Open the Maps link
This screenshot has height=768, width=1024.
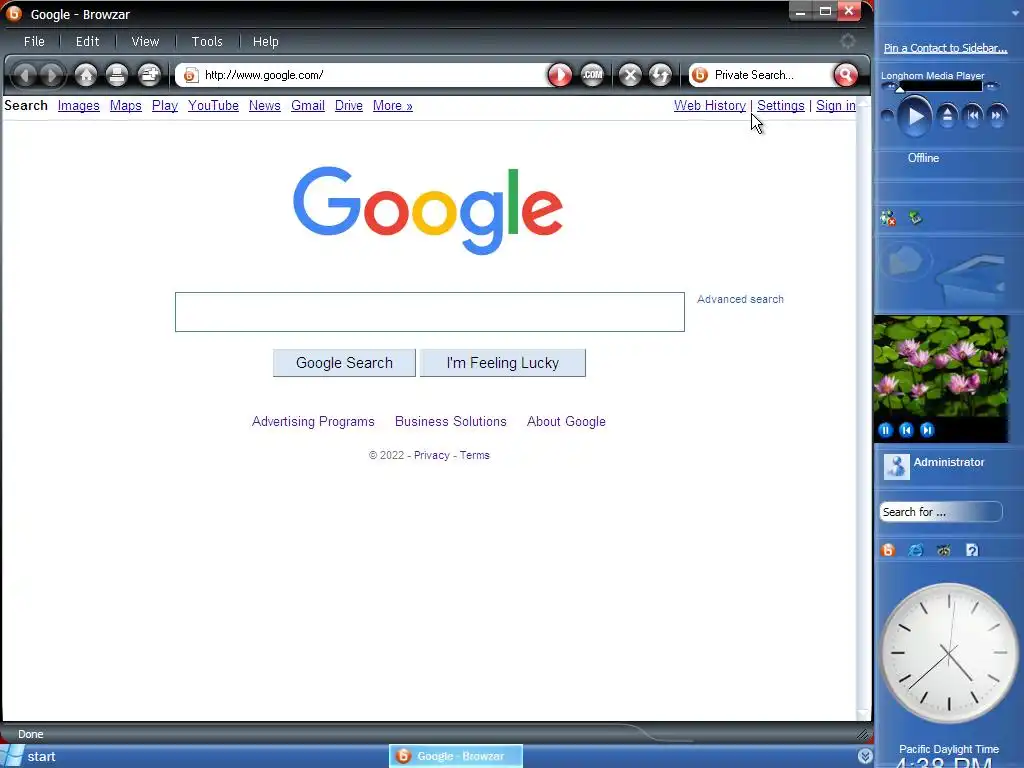pyautogui.click(x=125, y=106)
